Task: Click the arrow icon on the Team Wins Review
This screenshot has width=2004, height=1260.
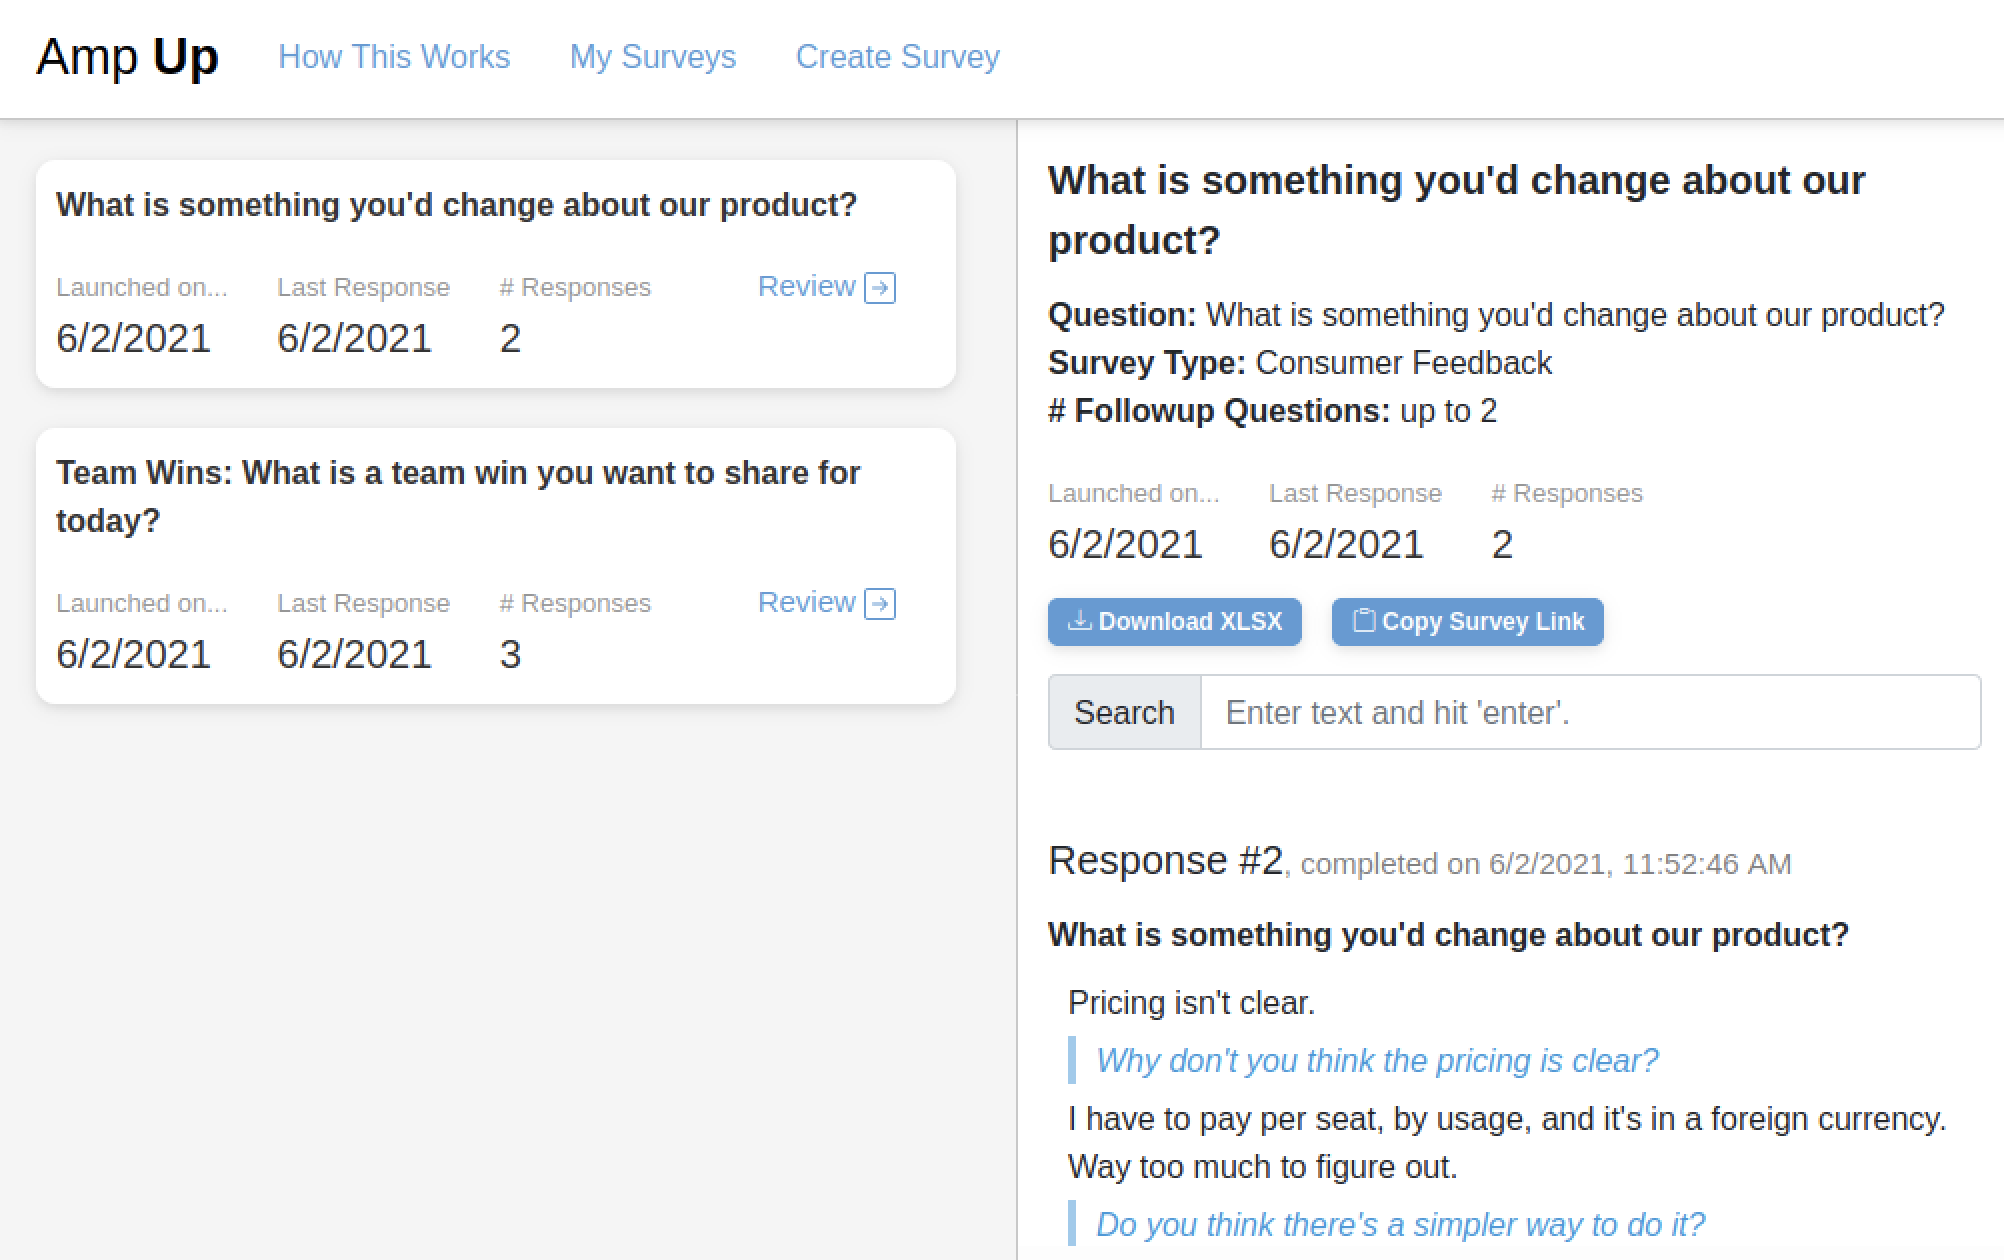Action: tap(880, 604)
